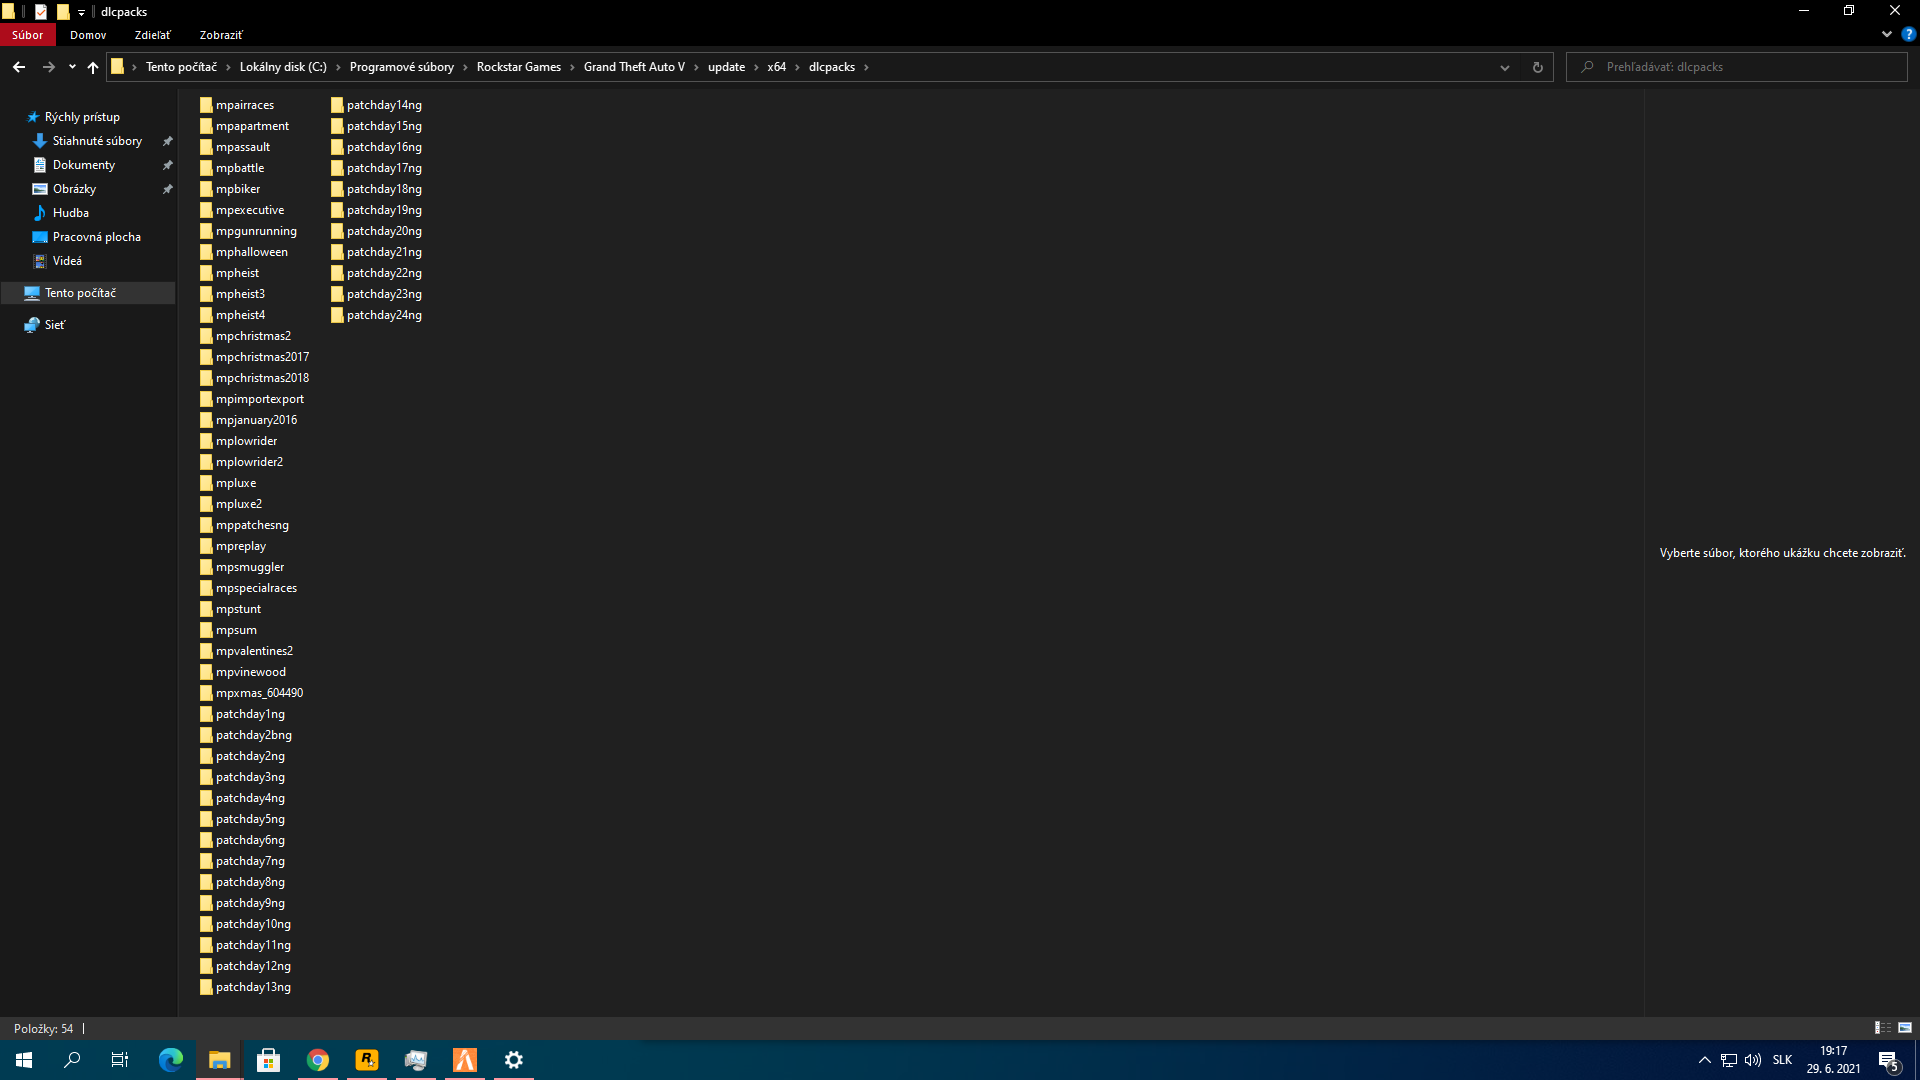Go back using the back arrow icon
This screenshot has height=1080, width=1920.
click(x=18, y=67)
